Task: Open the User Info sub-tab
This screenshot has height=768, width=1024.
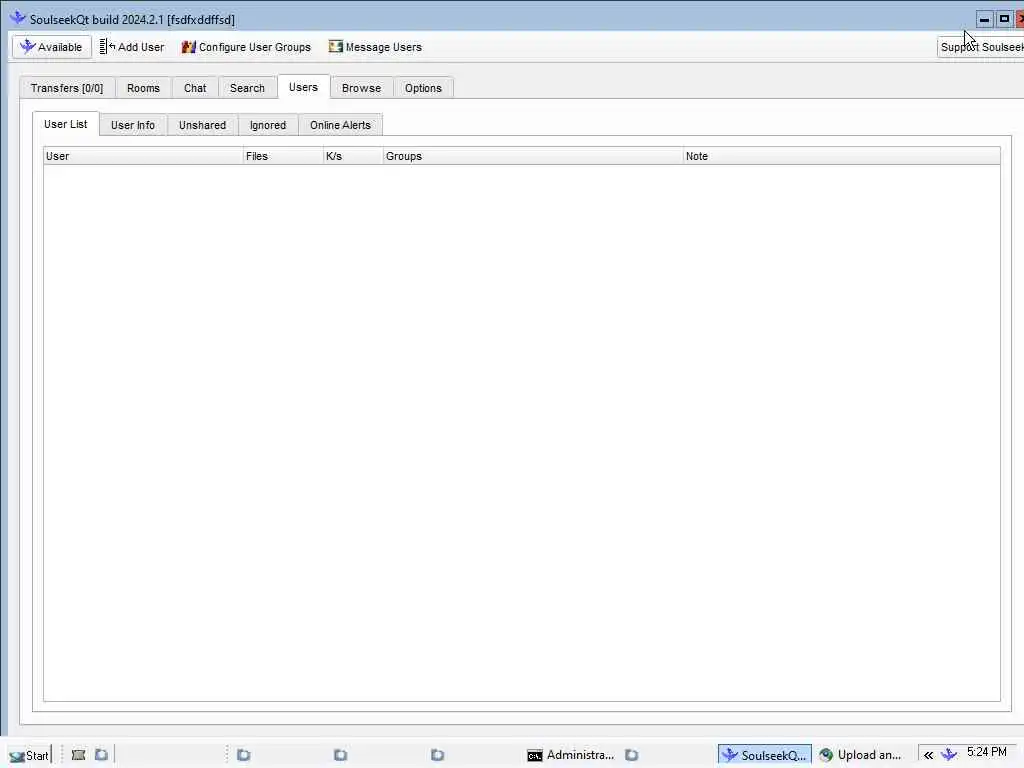Action: tap(133, 125)
